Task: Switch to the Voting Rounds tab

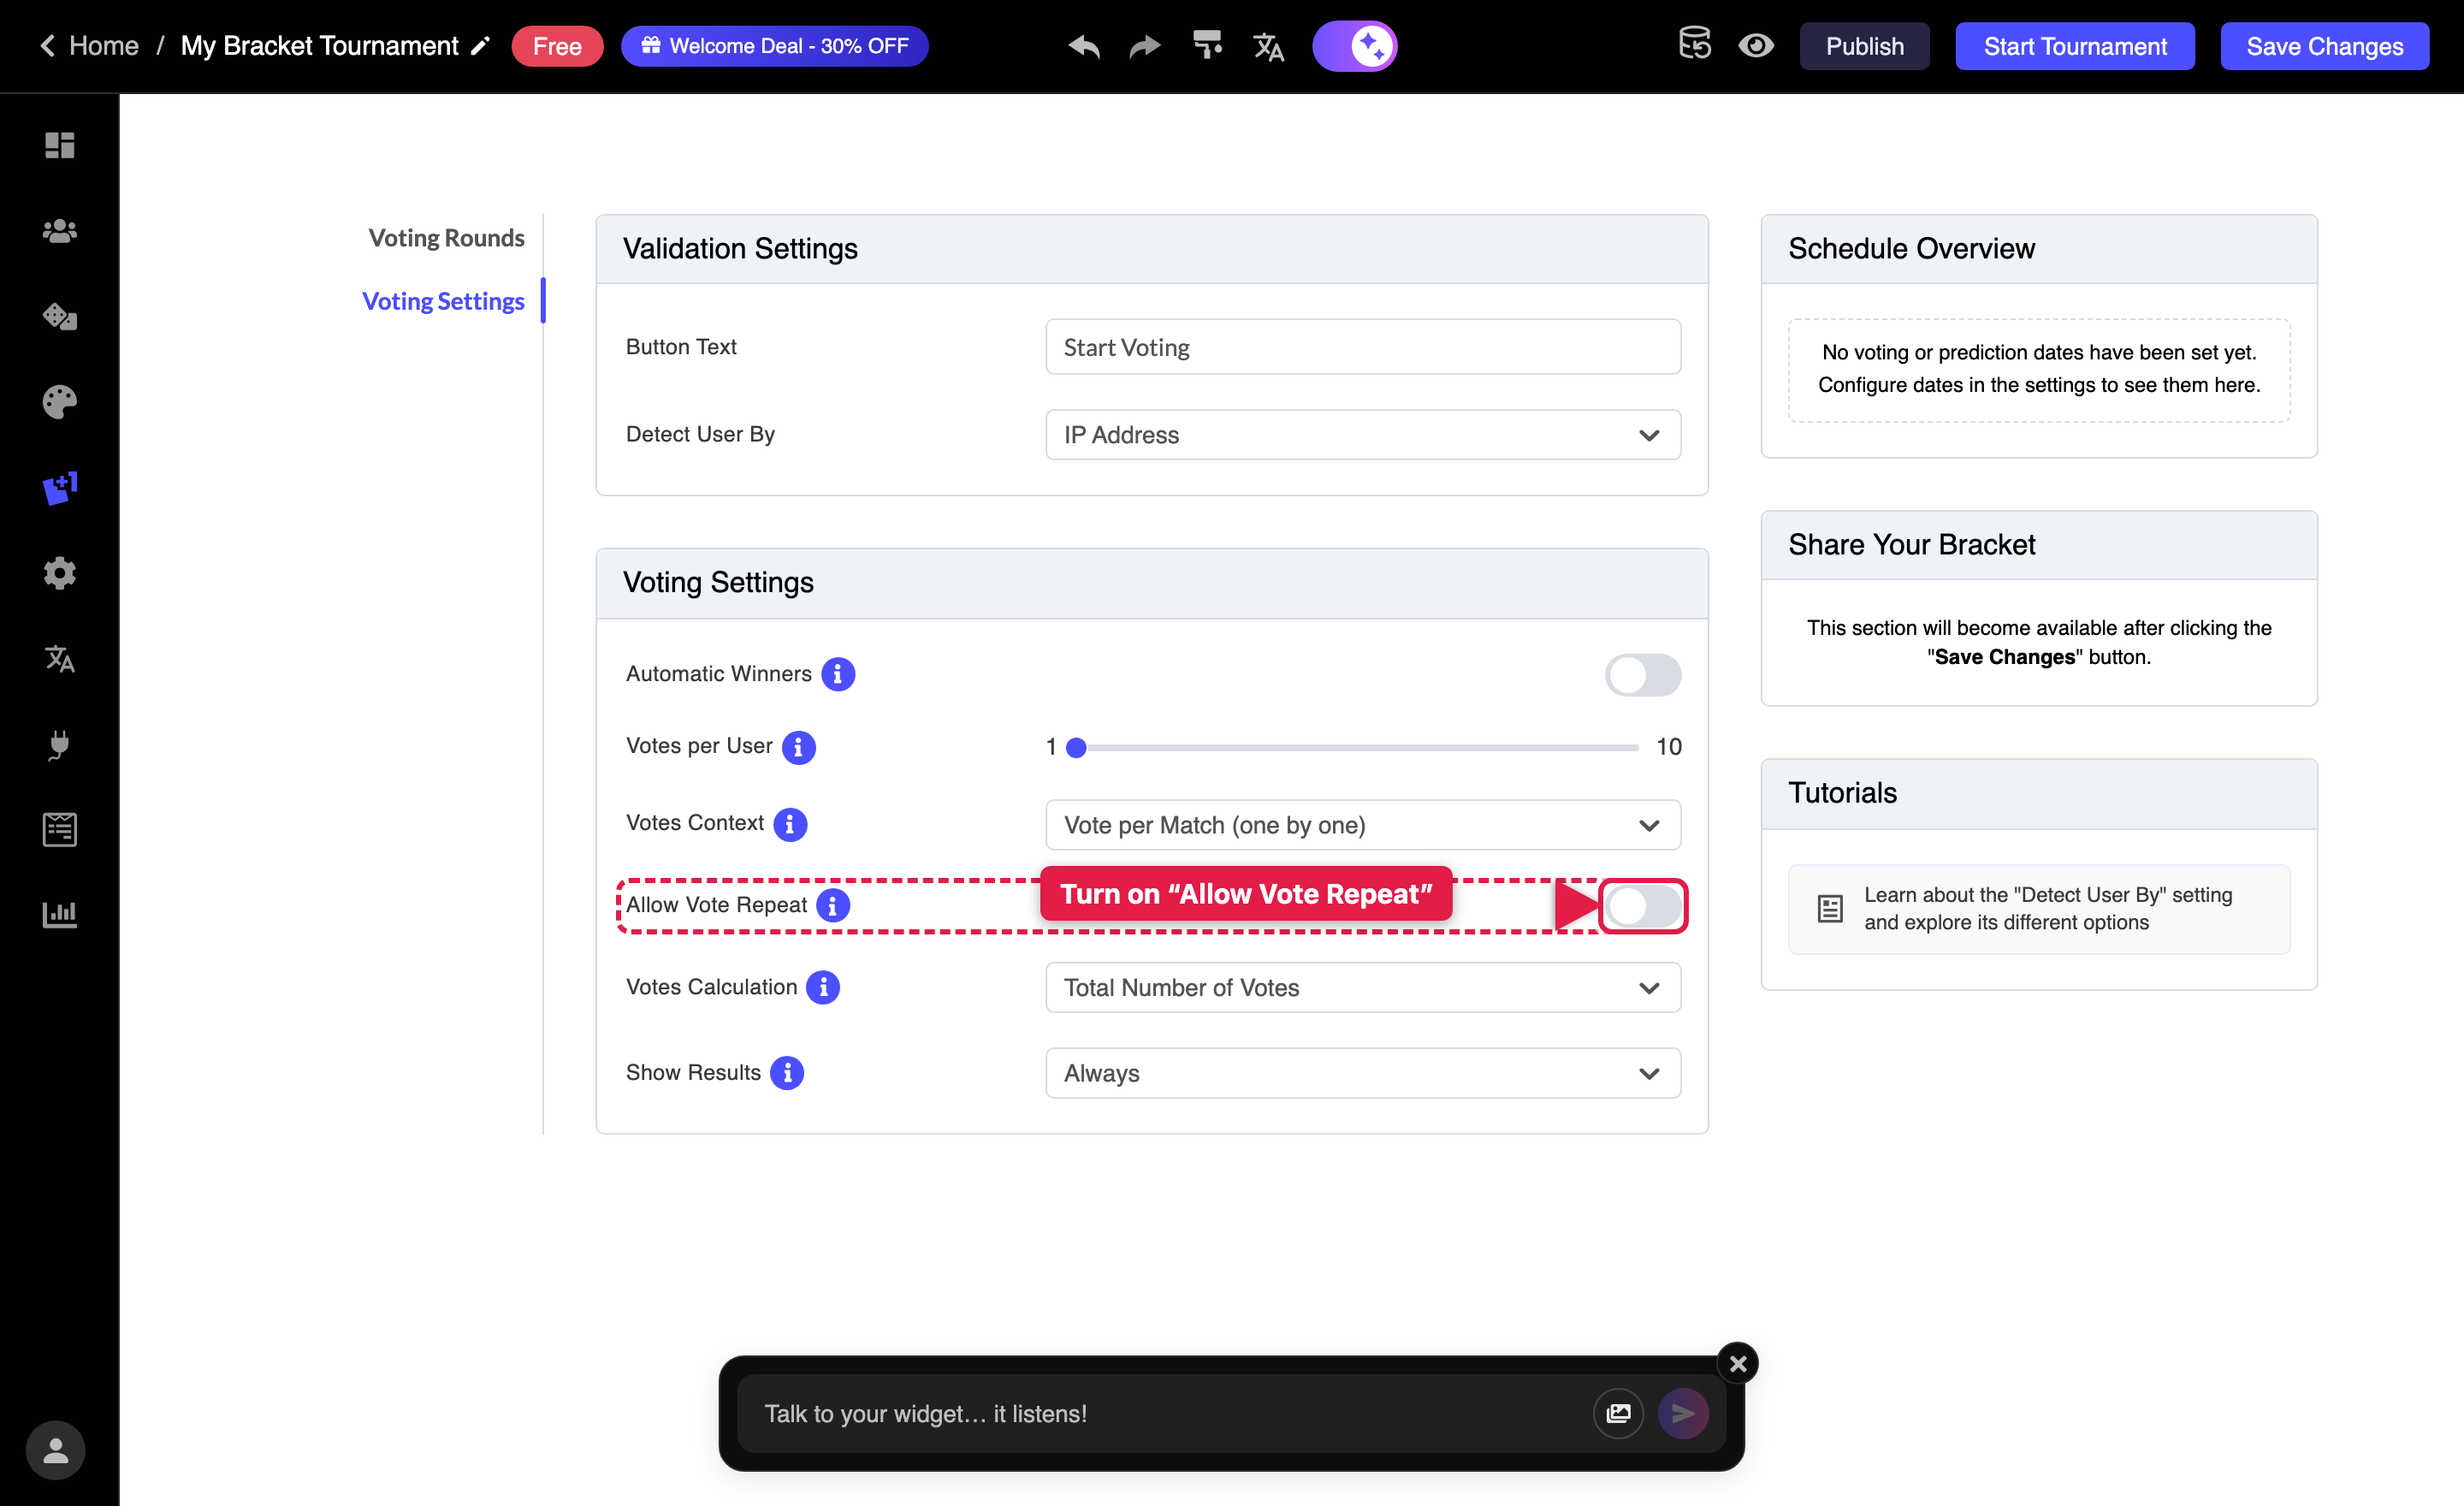Action: tap(446, 238)
